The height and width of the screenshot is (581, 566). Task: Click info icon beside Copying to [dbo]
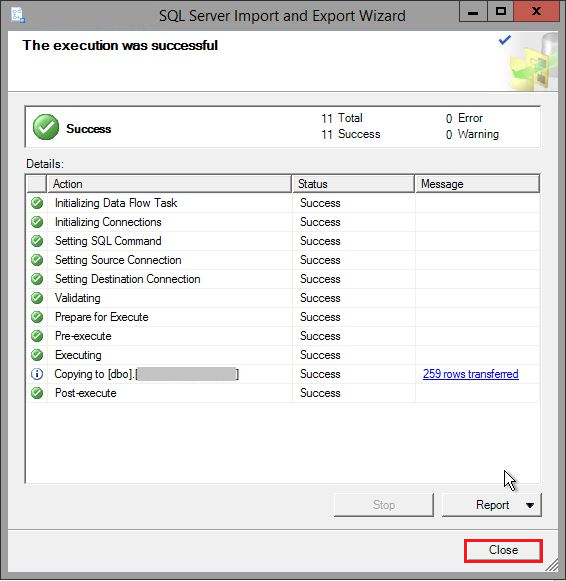pos(37,374)
